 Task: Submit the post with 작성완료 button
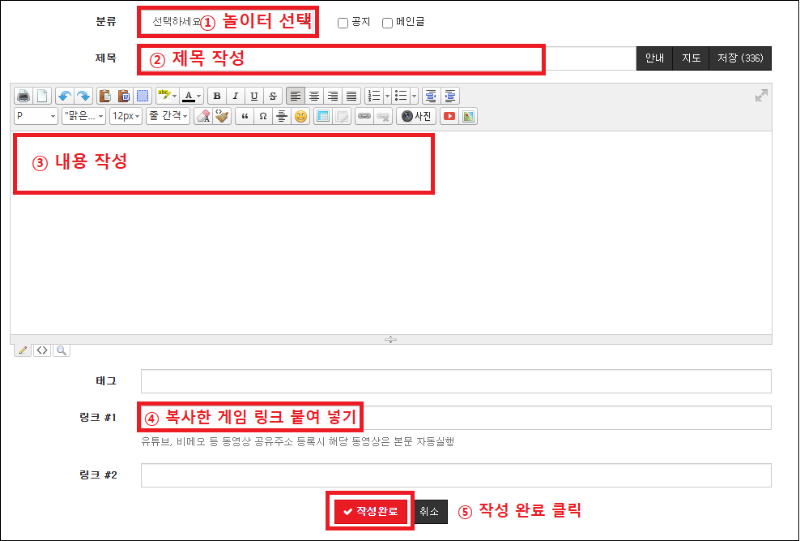pyautogui.click(x=370, y=511)
